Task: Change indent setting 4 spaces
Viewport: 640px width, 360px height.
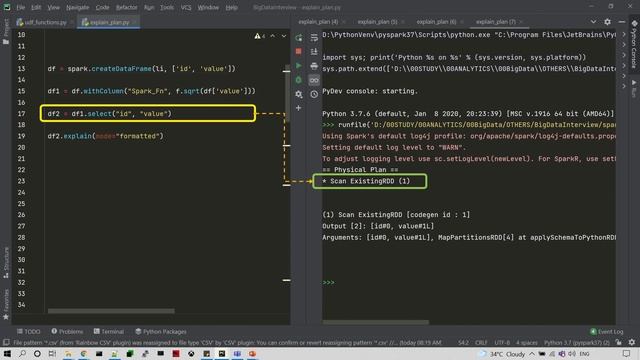Action: click(x=527, y=342)
